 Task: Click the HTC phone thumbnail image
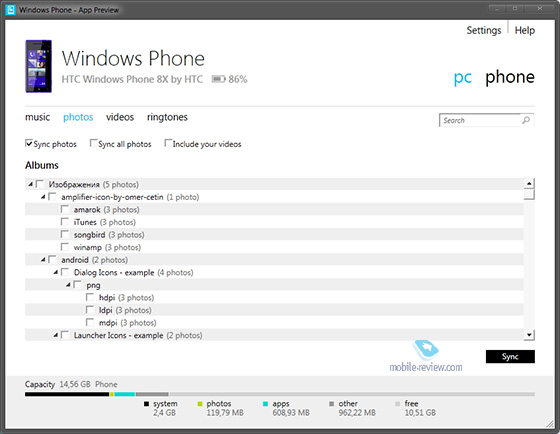tap(39, 66)
